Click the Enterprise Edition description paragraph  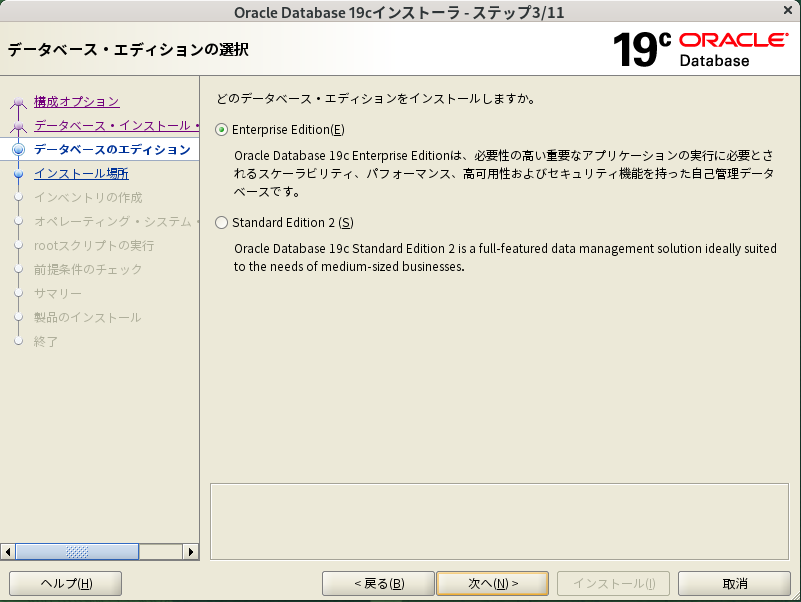tap(504, 174)
